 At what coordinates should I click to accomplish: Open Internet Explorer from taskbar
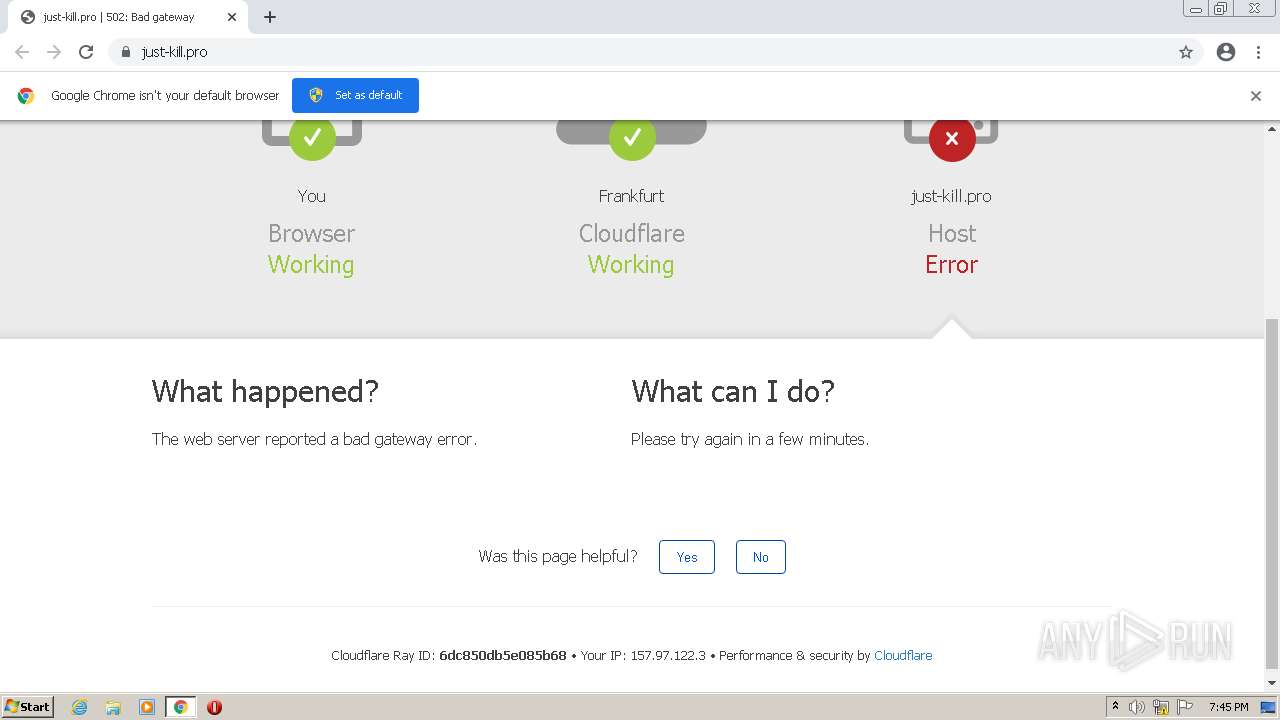pyautogui.click(x=79, y=707)
